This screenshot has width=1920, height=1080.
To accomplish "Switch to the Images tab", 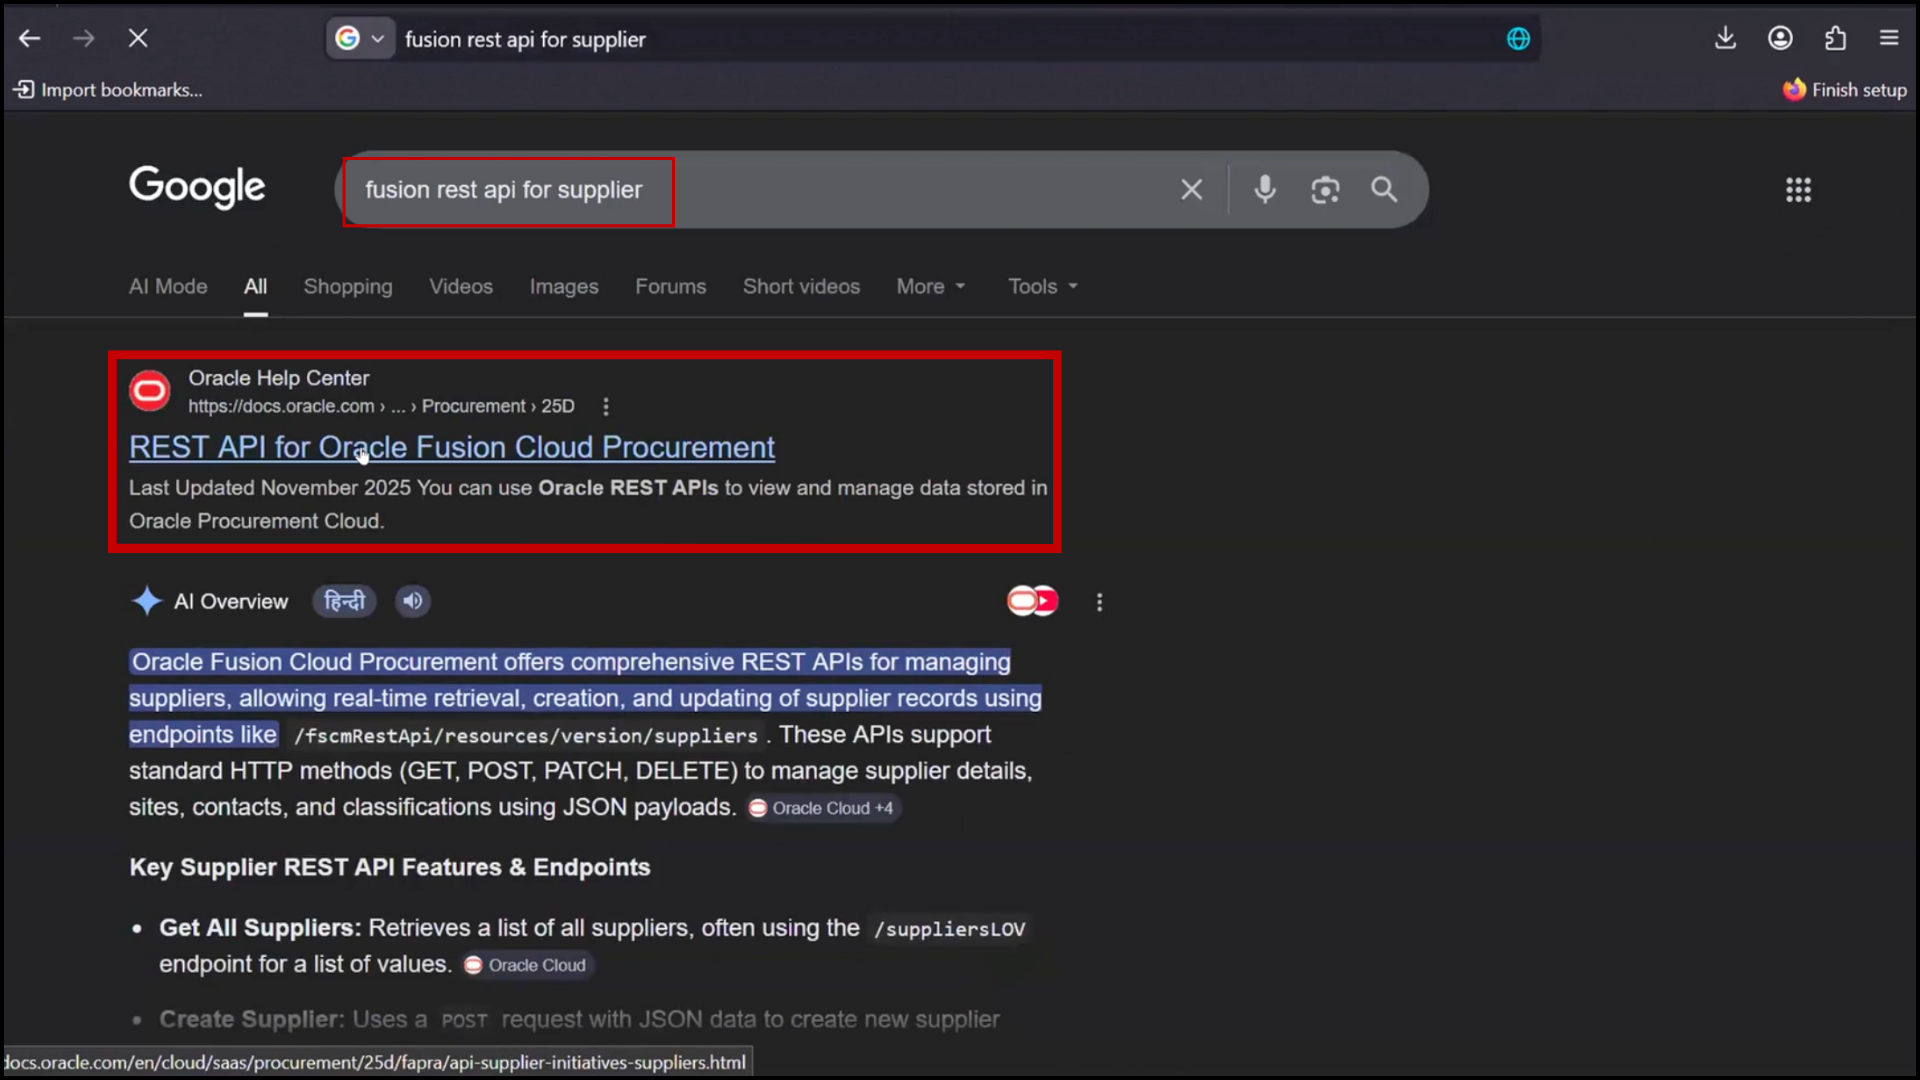I will 564,286.
